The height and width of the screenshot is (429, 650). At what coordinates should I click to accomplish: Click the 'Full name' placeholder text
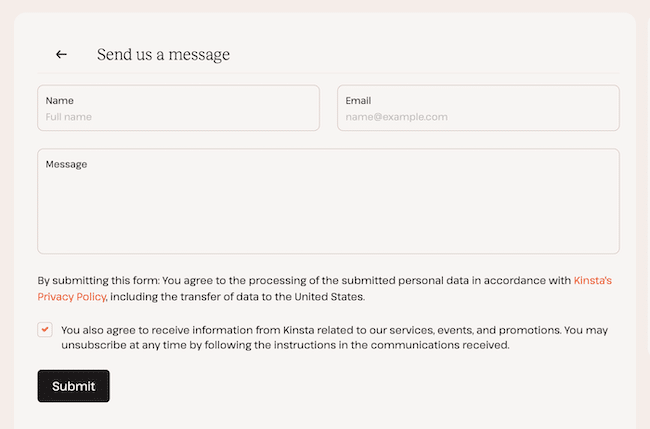click(x=69, y=117)
